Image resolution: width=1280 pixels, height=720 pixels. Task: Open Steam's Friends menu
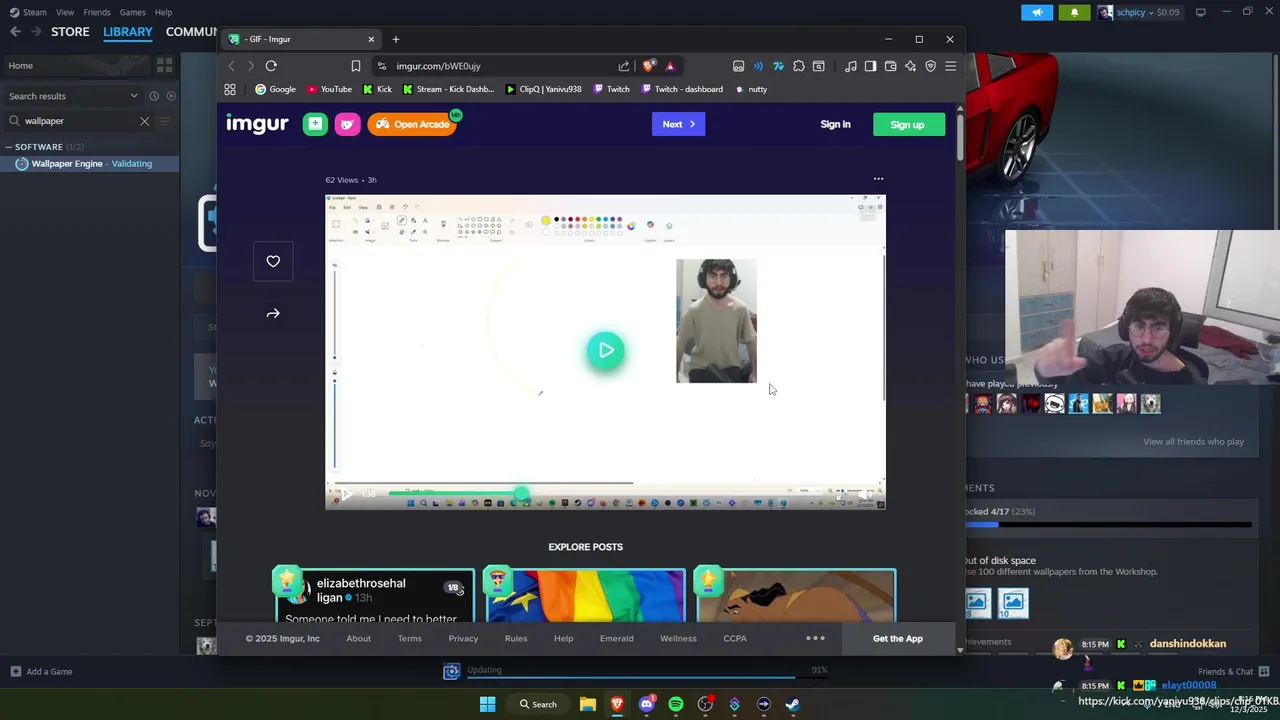click(97, 12)
